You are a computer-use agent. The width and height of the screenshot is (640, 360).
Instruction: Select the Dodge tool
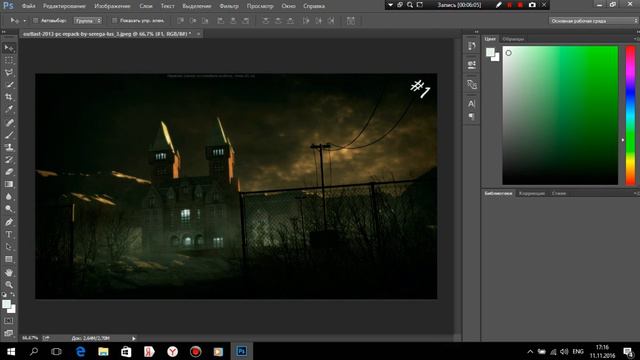[9, 209]
